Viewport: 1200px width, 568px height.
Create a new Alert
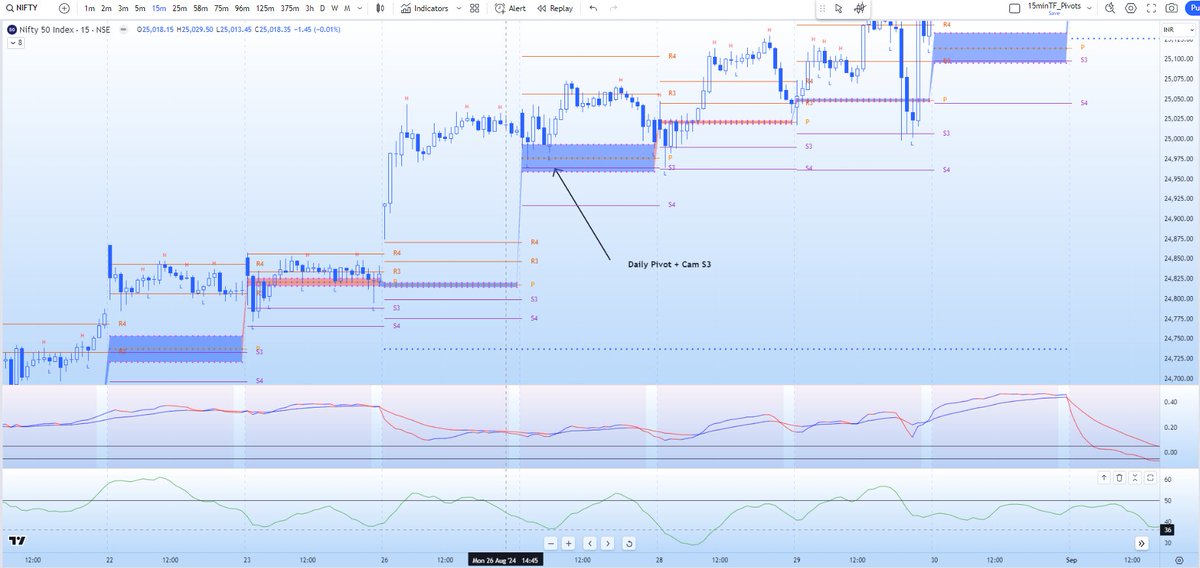click(511, 8)
